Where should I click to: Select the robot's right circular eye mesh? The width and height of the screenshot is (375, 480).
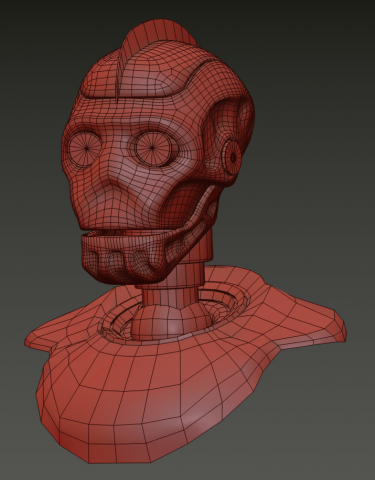[153, 148]
